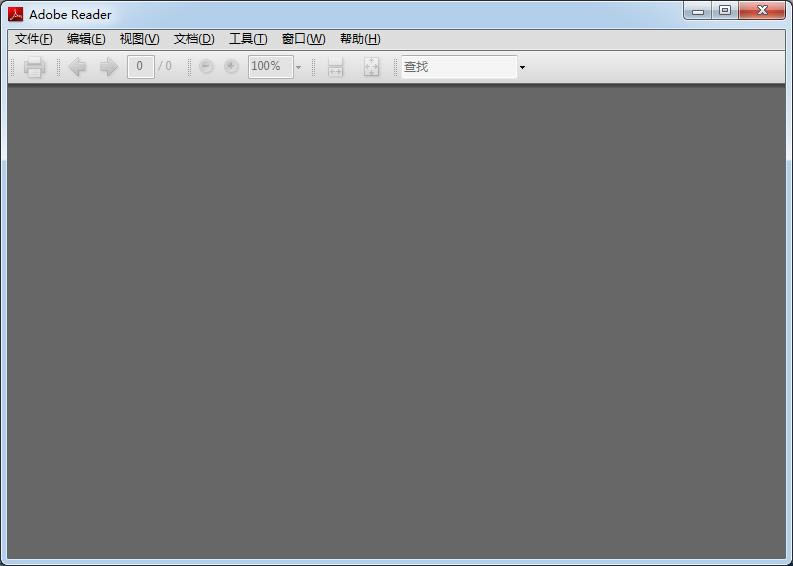This screenshot has height=566, width=793.
Task: Open the 文件(F) menu
Action: pos(33,39)
